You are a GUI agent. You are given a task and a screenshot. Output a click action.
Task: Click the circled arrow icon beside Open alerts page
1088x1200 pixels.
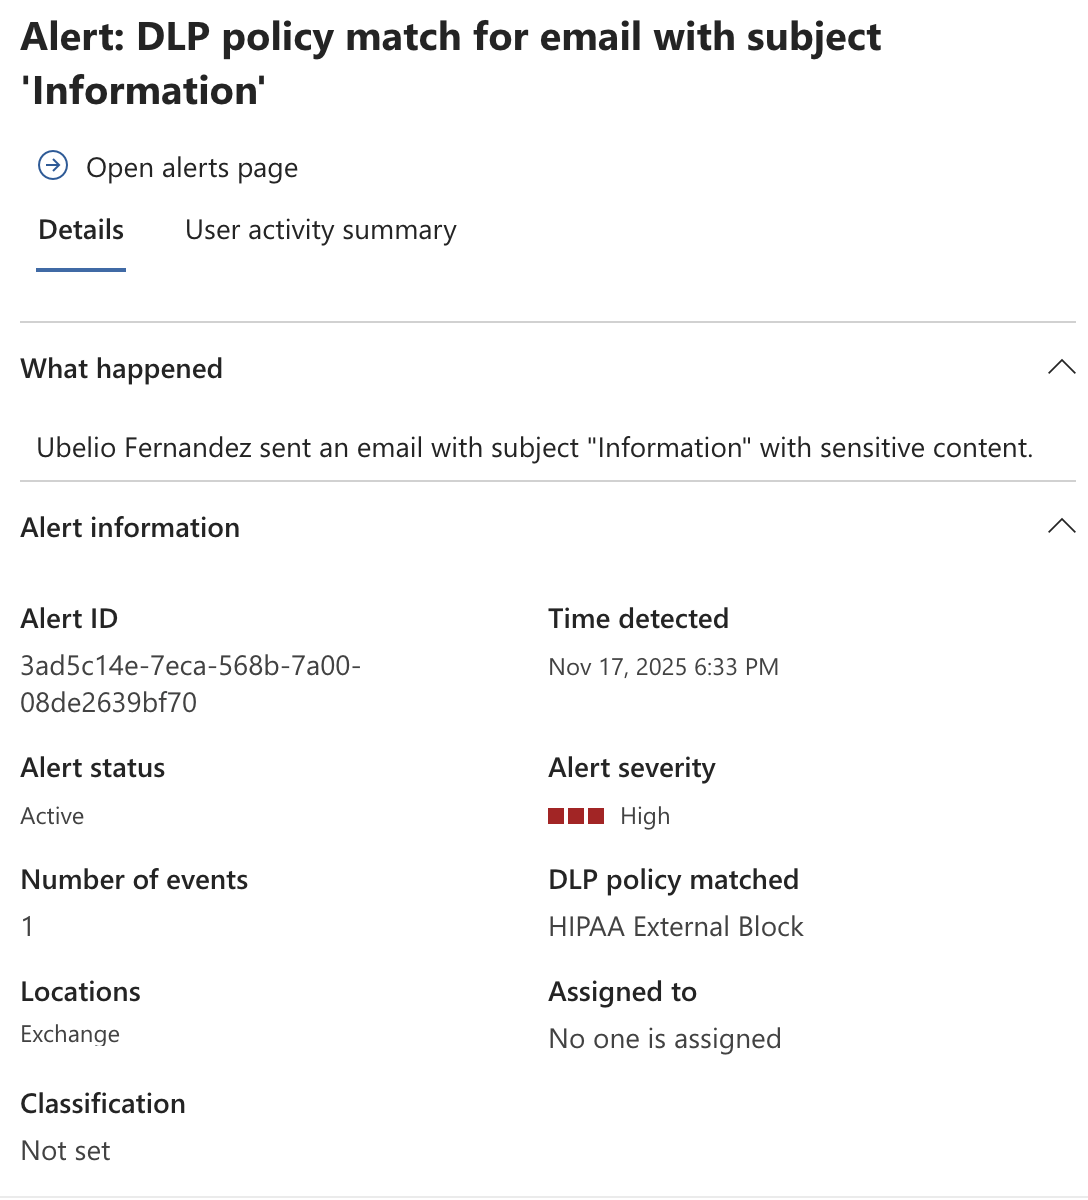[x=53, y=166]
